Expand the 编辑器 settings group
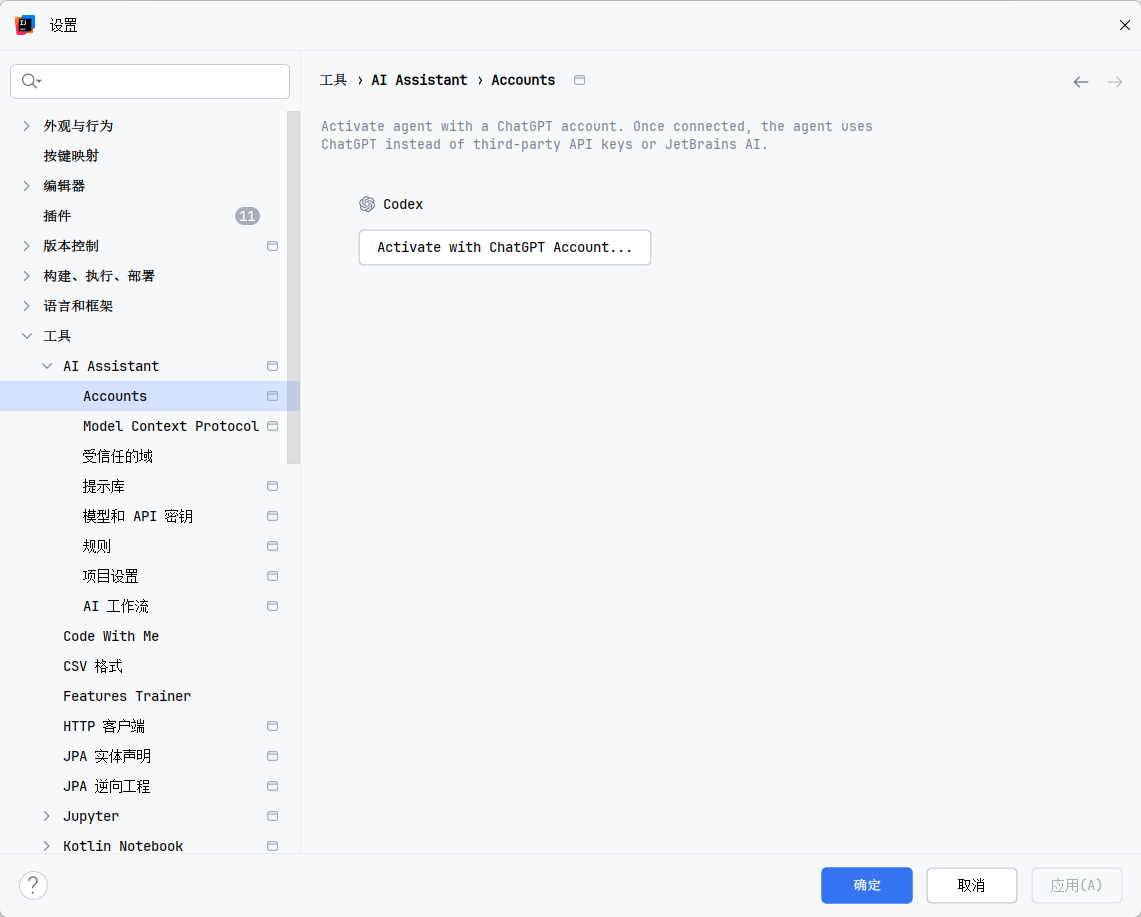Image resolution: width=1141 pixels, height=917 pixels. (27, 186)
